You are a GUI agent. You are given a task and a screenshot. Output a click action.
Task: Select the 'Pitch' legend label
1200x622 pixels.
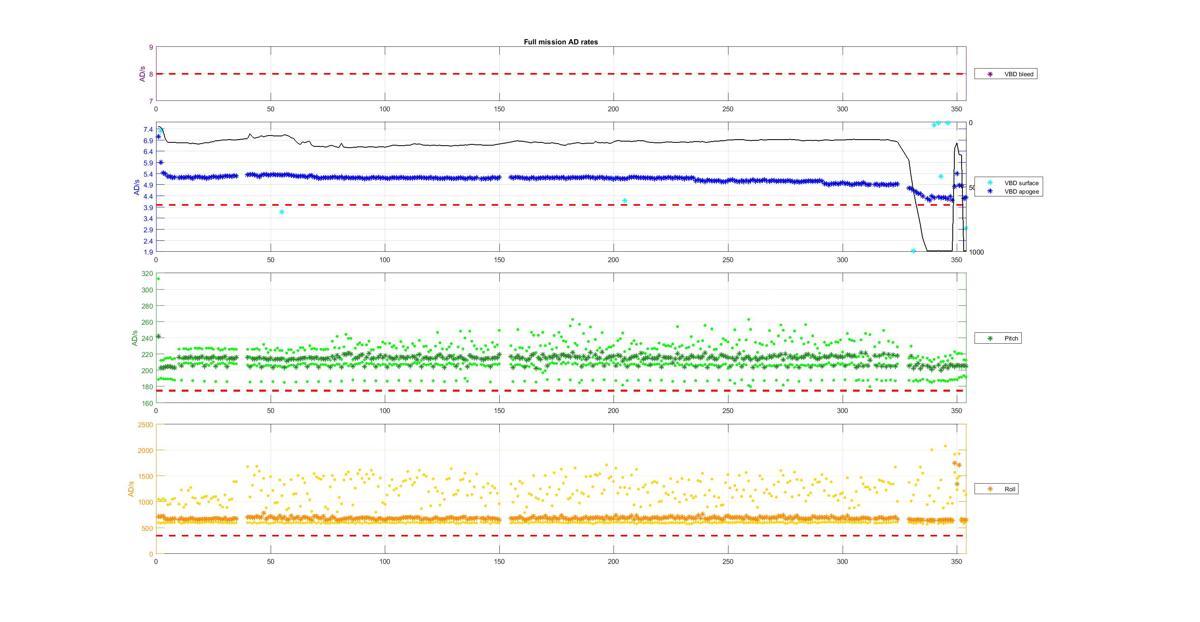pos(1010,338)
